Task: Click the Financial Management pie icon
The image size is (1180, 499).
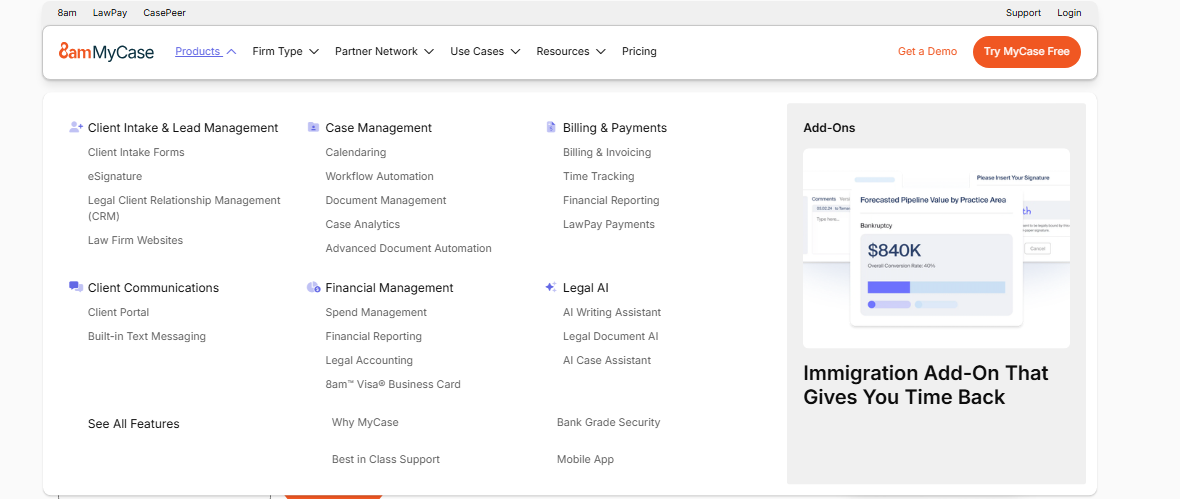Action: (314, 288)
